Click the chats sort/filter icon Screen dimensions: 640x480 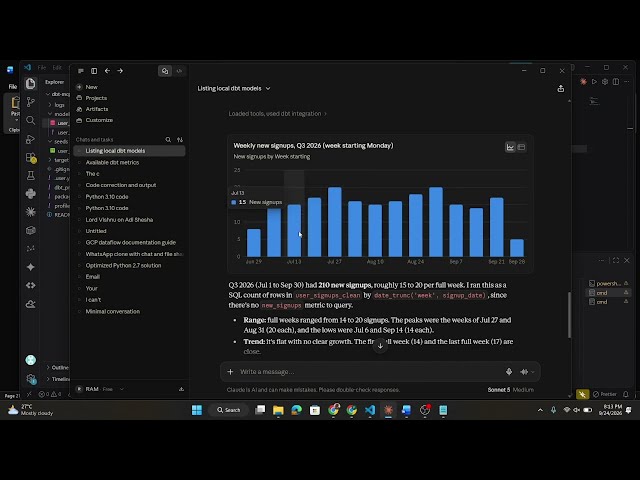pyautogui.click(x=180, y=140)
